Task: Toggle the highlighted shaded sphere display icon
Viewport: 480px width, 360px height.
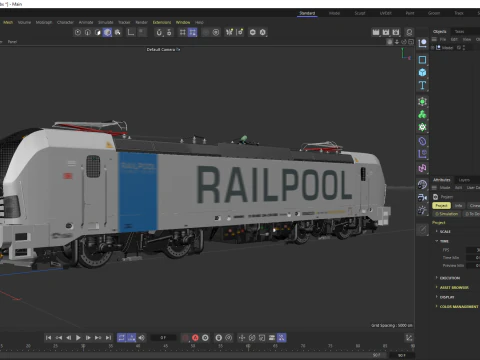Action: 107,32
